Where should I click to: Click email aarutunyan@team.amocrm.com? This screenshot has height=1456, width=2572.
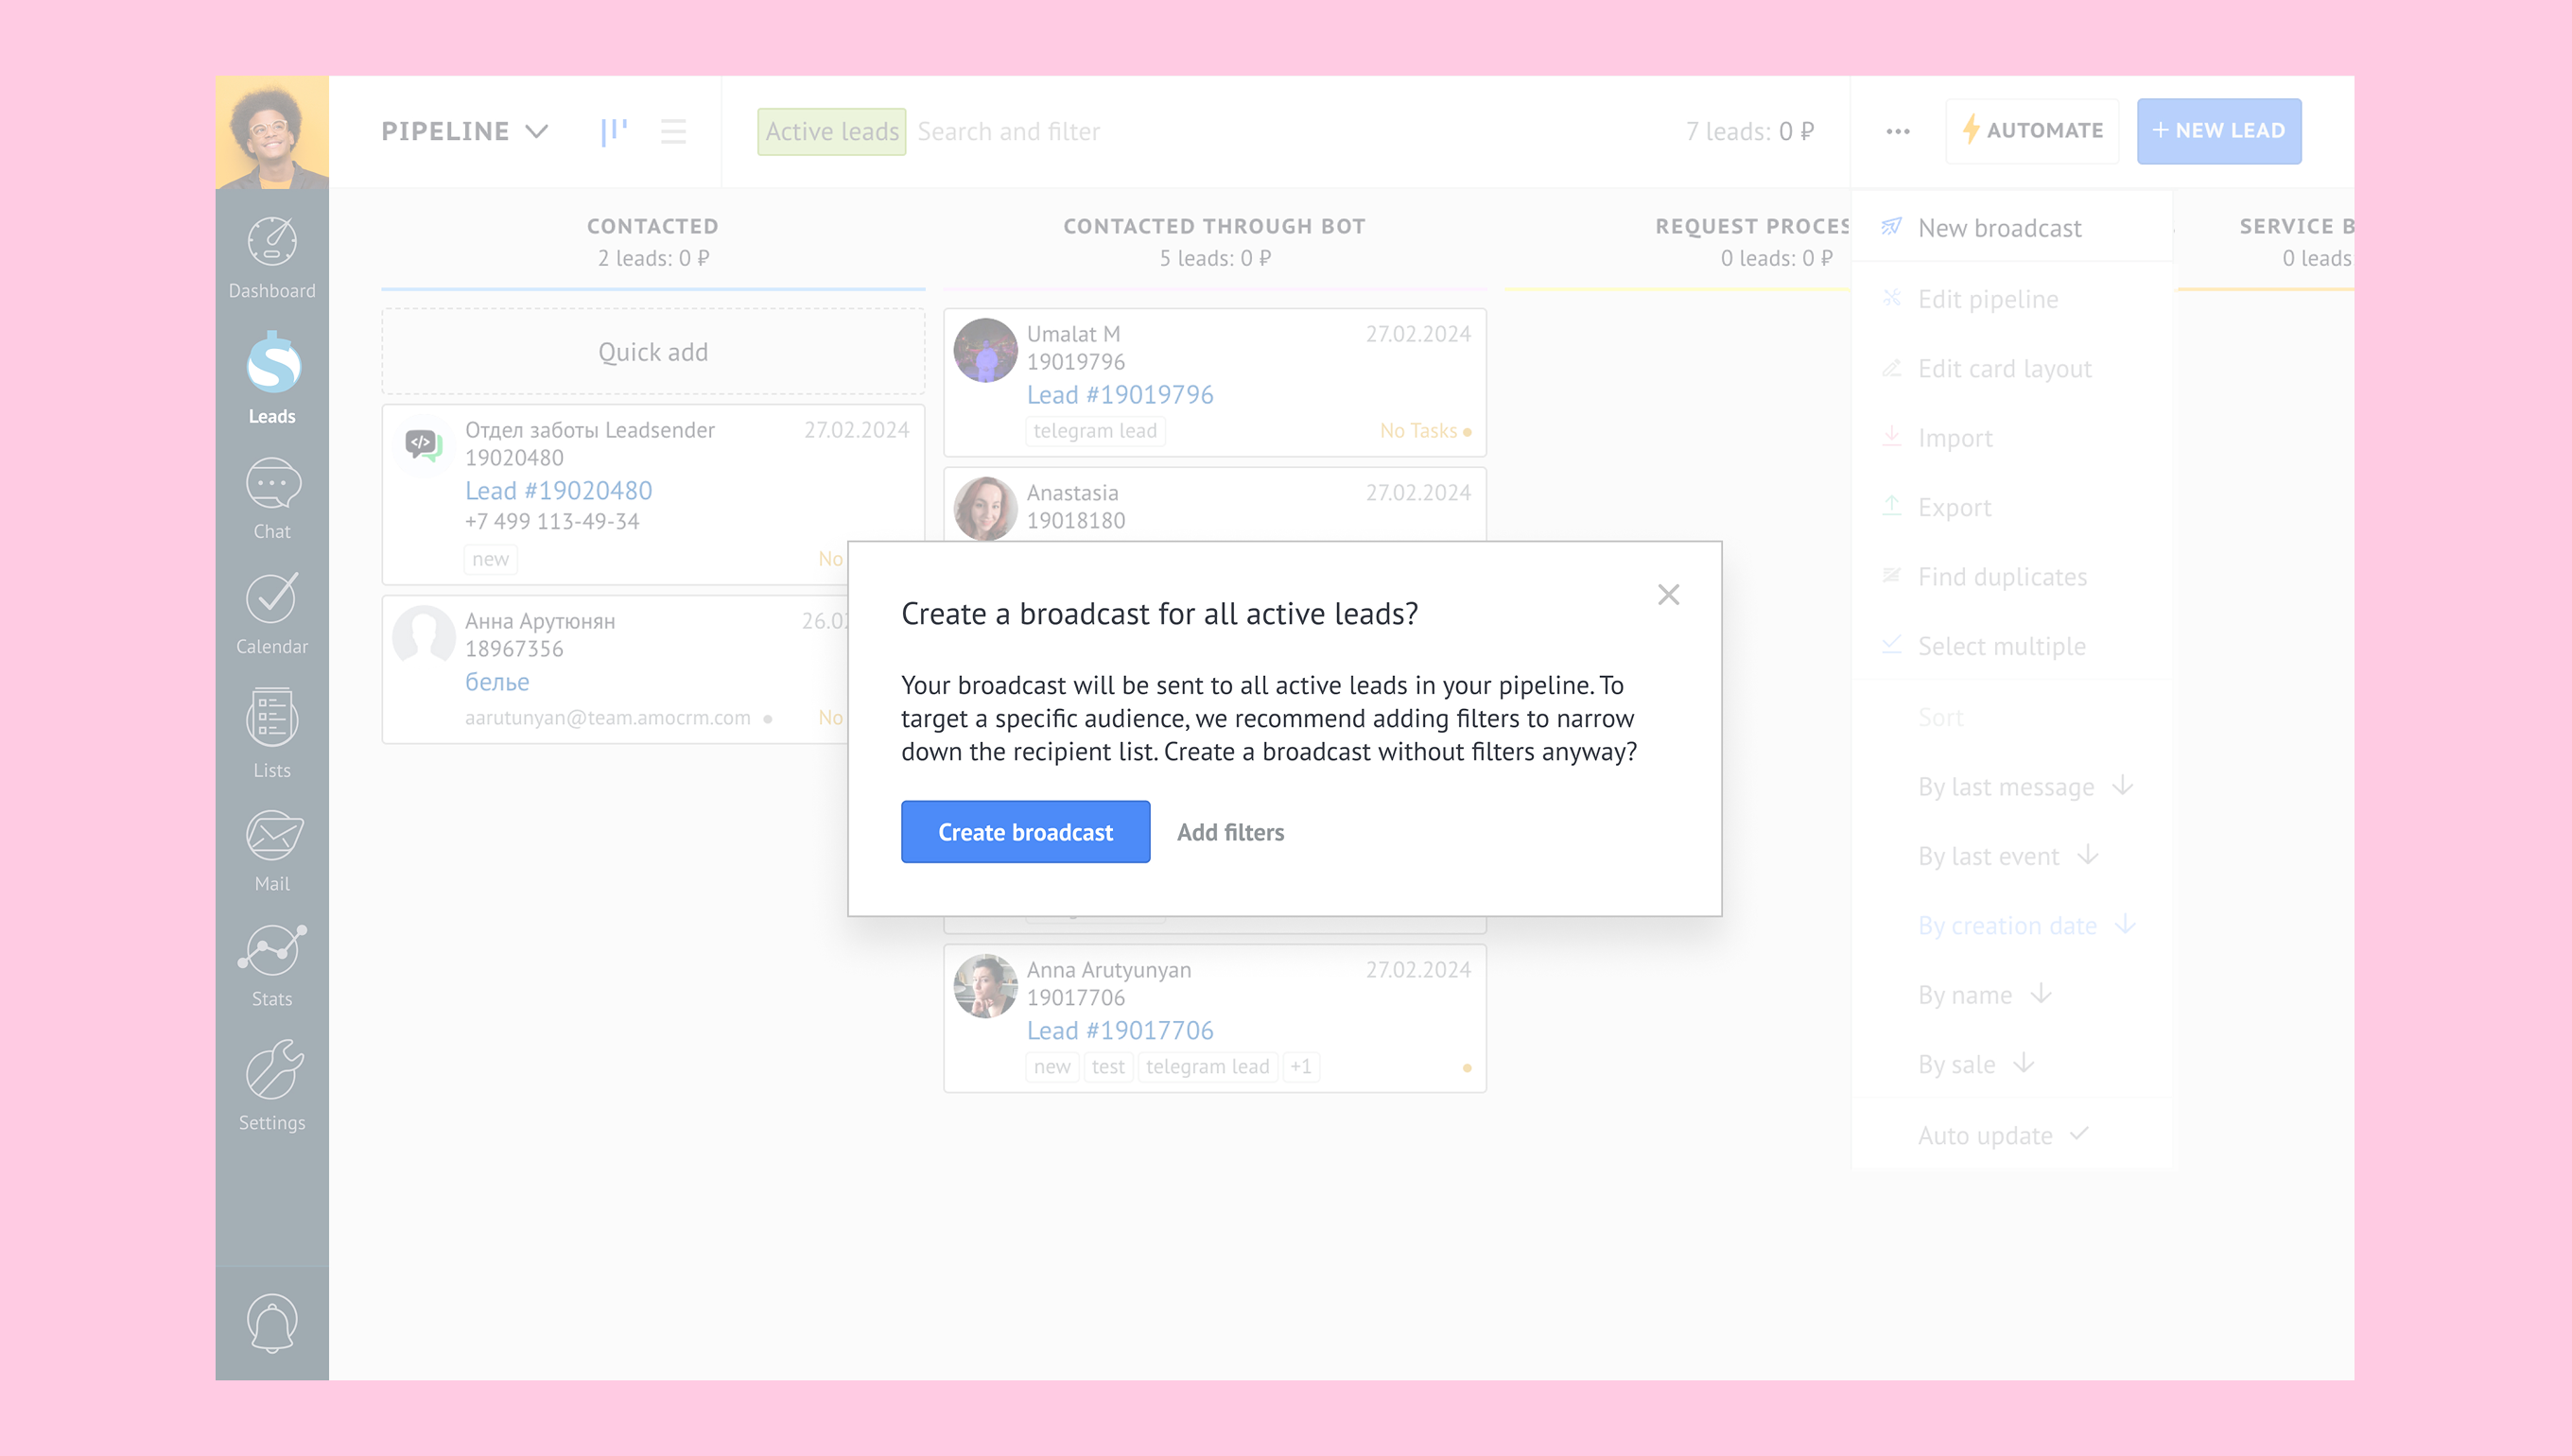point(607,718)
